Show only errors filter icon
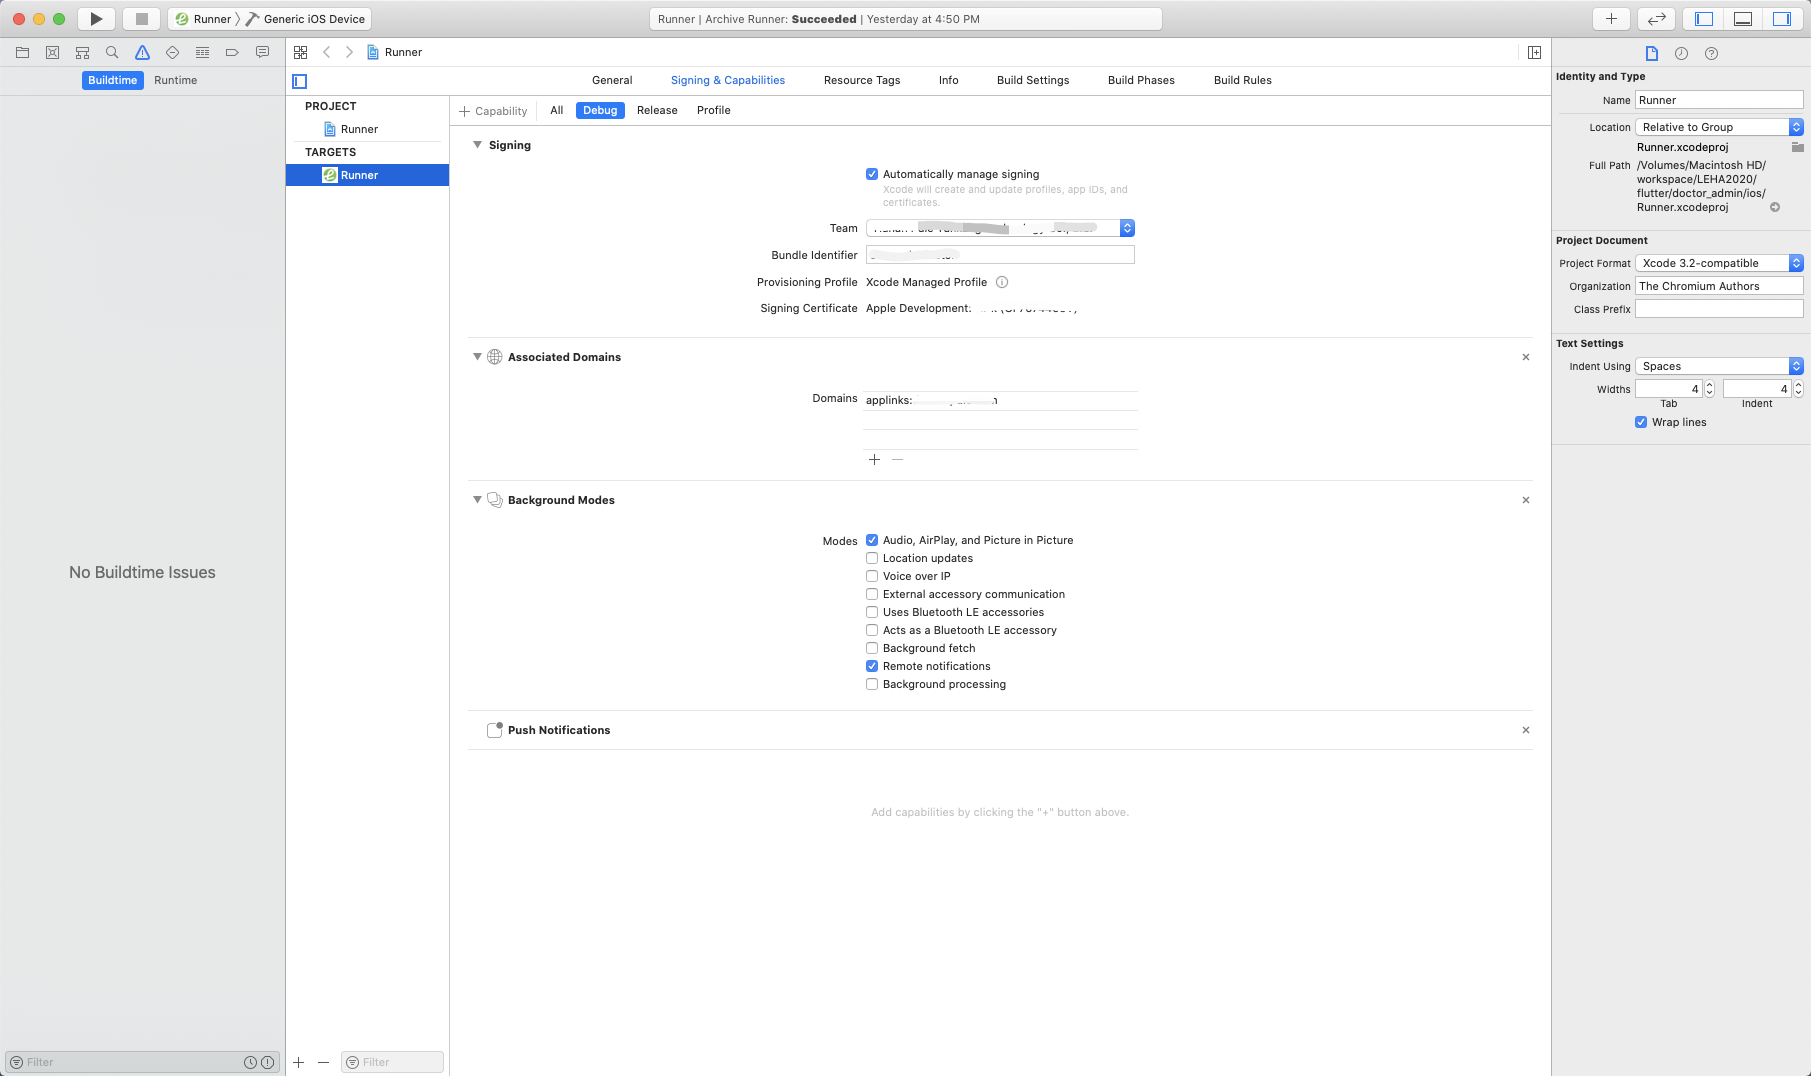1811x1076 pixels. 267,1062
